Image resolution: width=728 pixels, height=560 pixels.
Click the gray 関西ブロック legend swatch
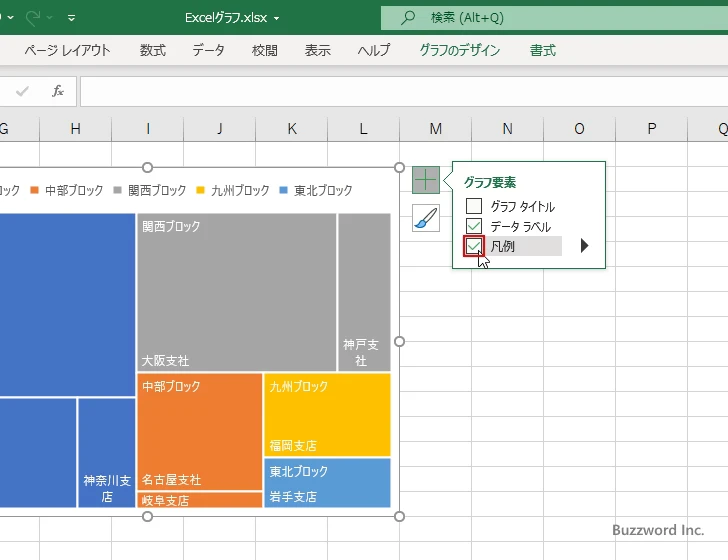(117, 190)
